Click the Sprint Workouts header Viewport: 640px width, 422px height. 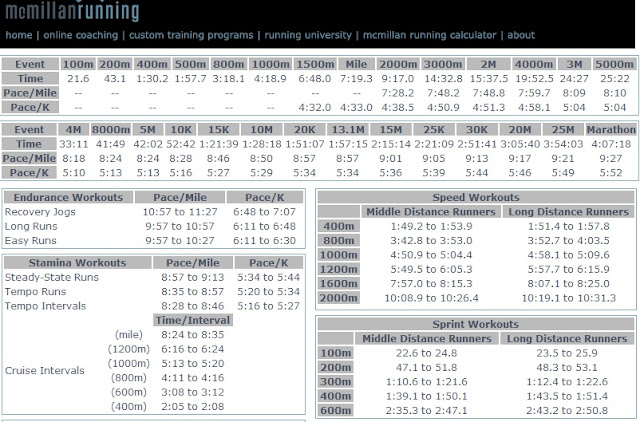(x=476, y=324)
